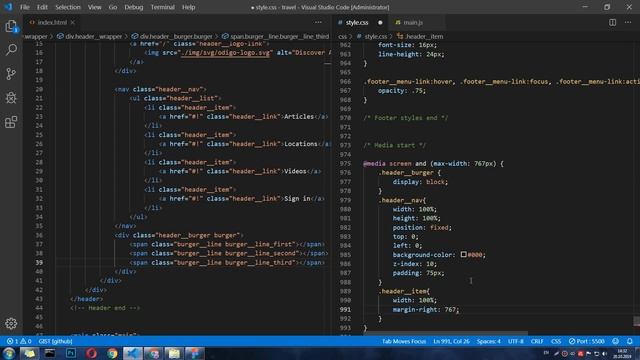The image size is (640, 360).
Task: Click the unsaved dot on style.css tab
Action: pyautogui.click(x=380, y=22)
